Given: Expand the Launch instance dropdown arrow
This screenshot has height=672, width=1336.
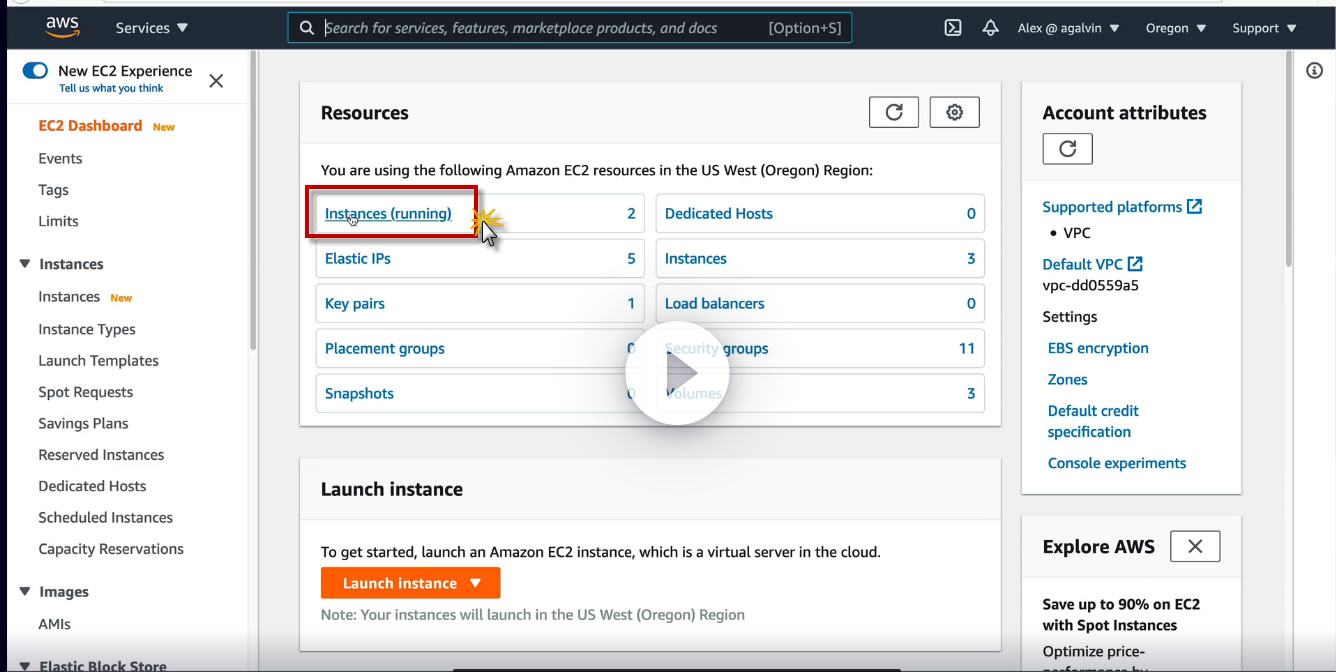Looking at the screenshot, I should tap(475, 583).
